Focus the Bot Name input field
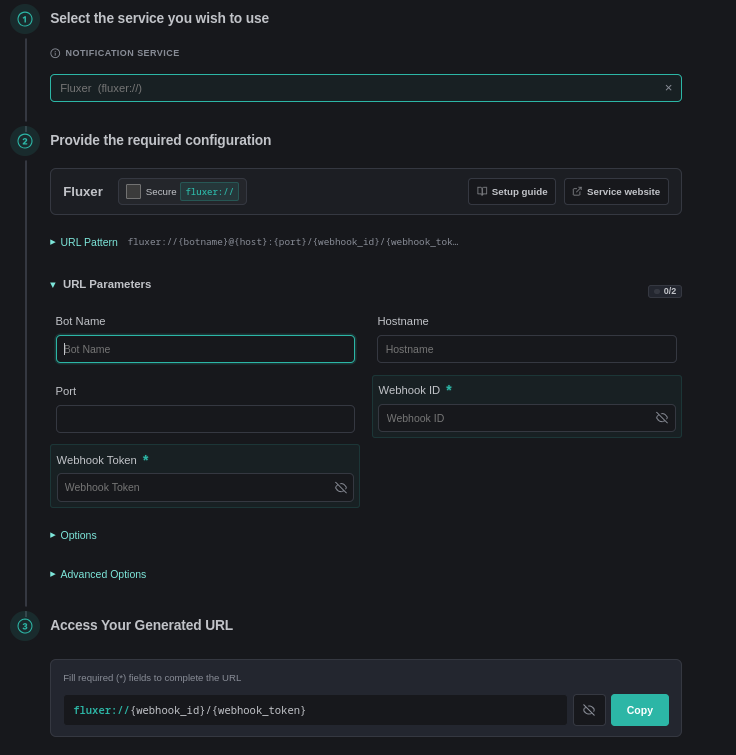 (205, 349)
